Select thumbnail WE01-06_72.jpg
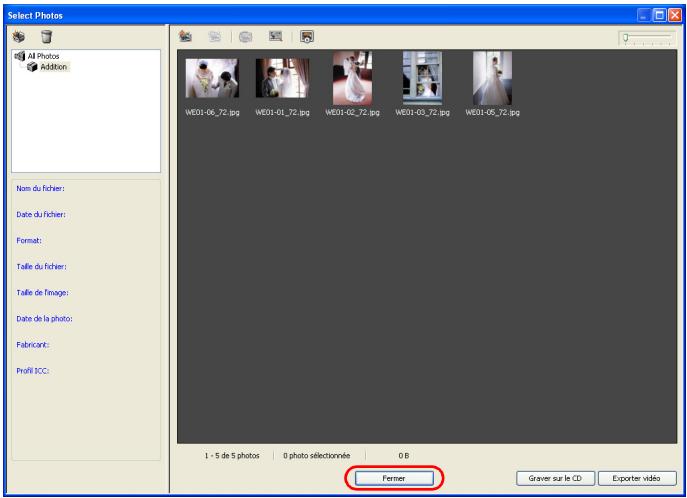Image resolution: width=687 pixels, height=498 pixels. tap(212, 78)
